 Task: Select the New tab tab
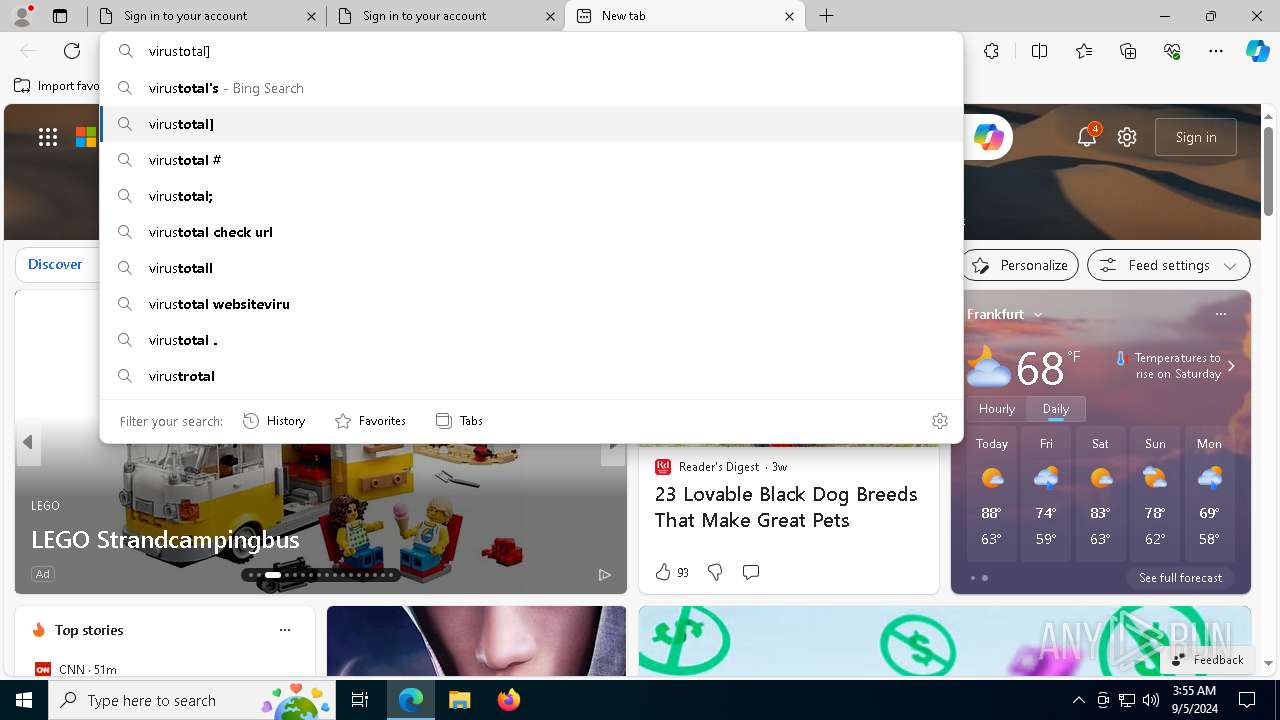[685, 16]
